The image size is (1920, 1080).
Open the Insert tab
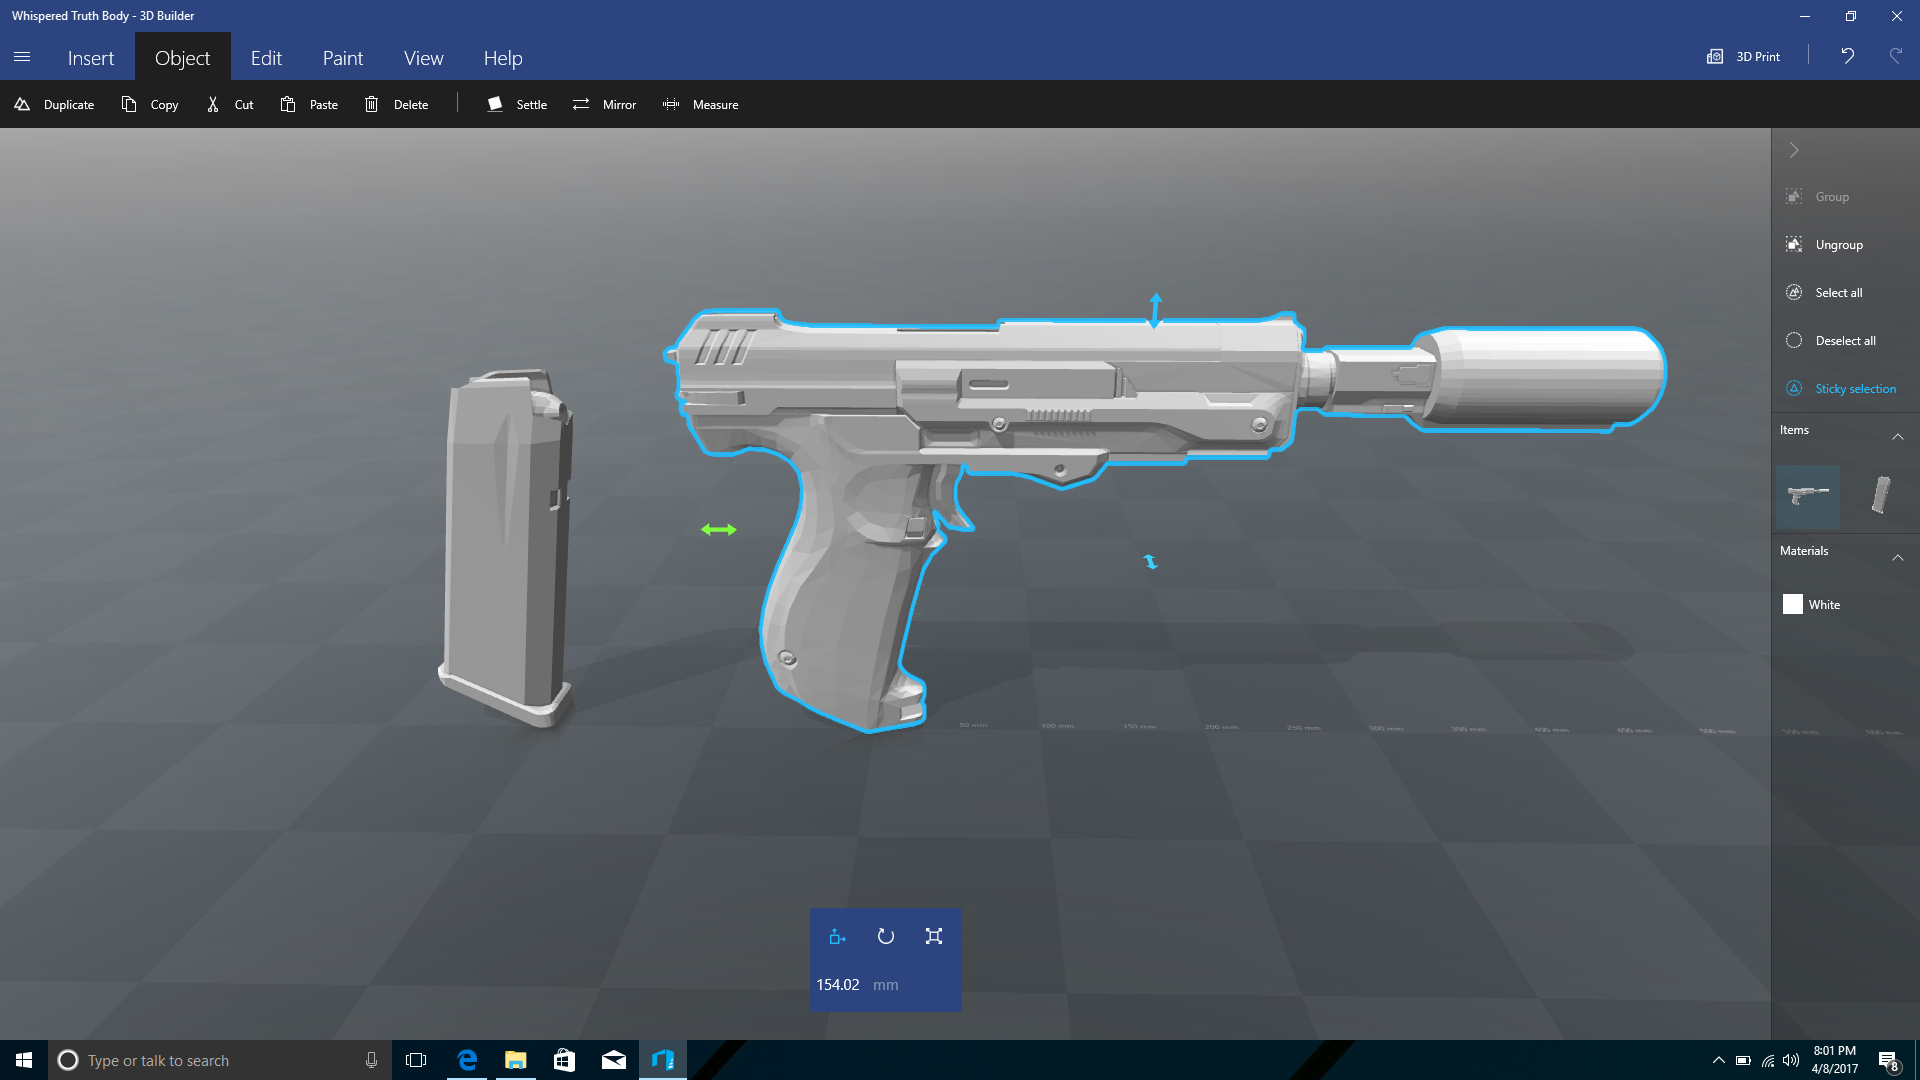pos(91,58)
